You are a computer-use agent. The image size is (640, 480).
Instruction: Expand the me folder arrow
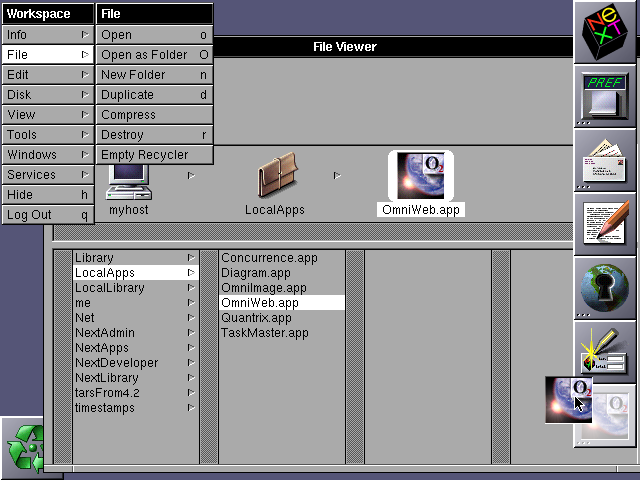coord(191,303)
